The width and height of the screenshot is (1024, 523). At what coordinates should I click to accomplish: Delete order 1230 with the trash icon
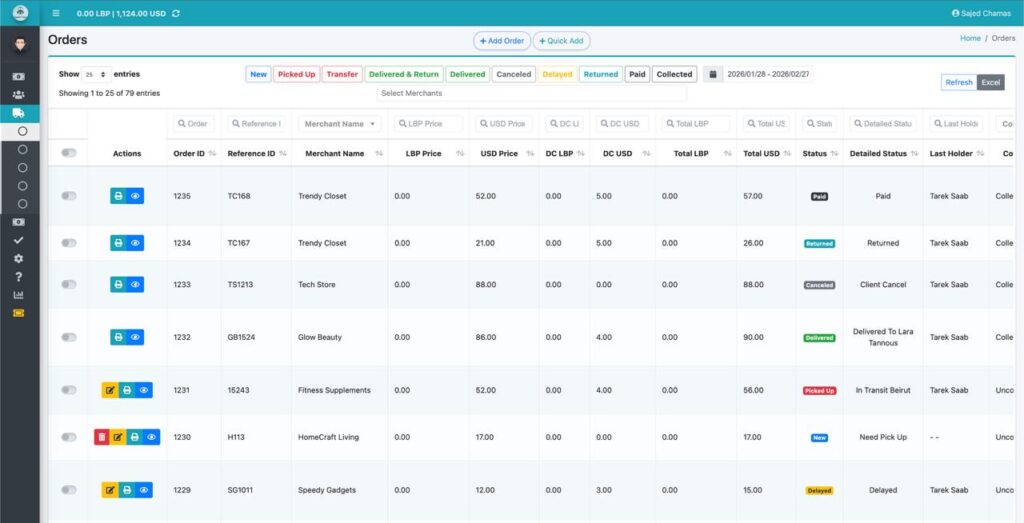coord(101,437)
